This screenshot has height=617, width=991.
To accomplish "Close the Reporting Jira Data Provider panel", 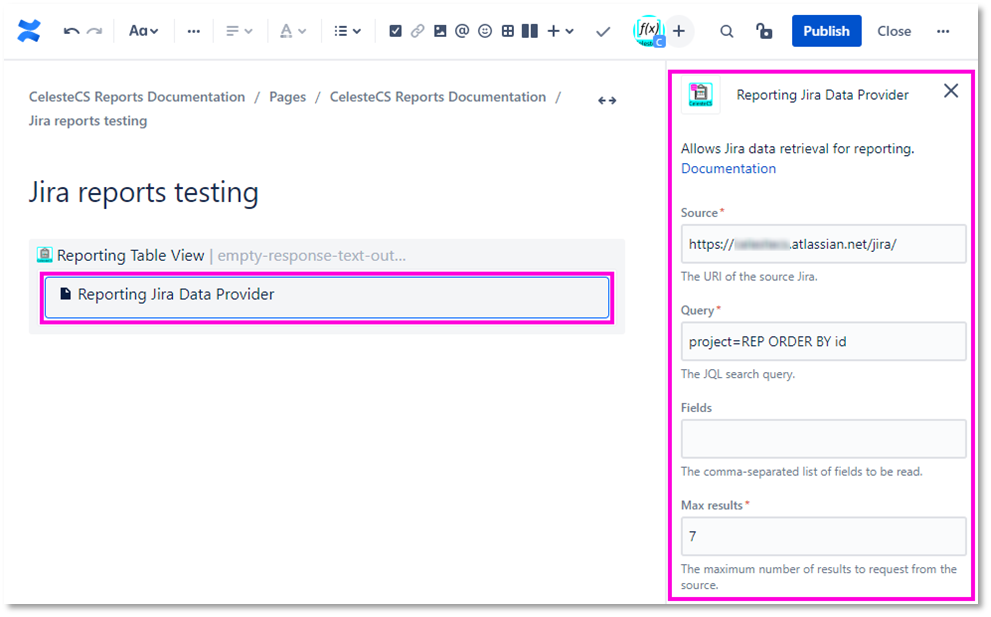I will [951, 91].
